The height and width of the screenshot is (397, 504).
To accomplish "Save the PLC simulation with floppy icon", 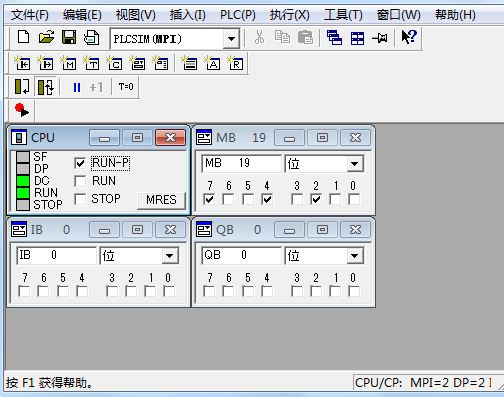I will tap(69, 37).
